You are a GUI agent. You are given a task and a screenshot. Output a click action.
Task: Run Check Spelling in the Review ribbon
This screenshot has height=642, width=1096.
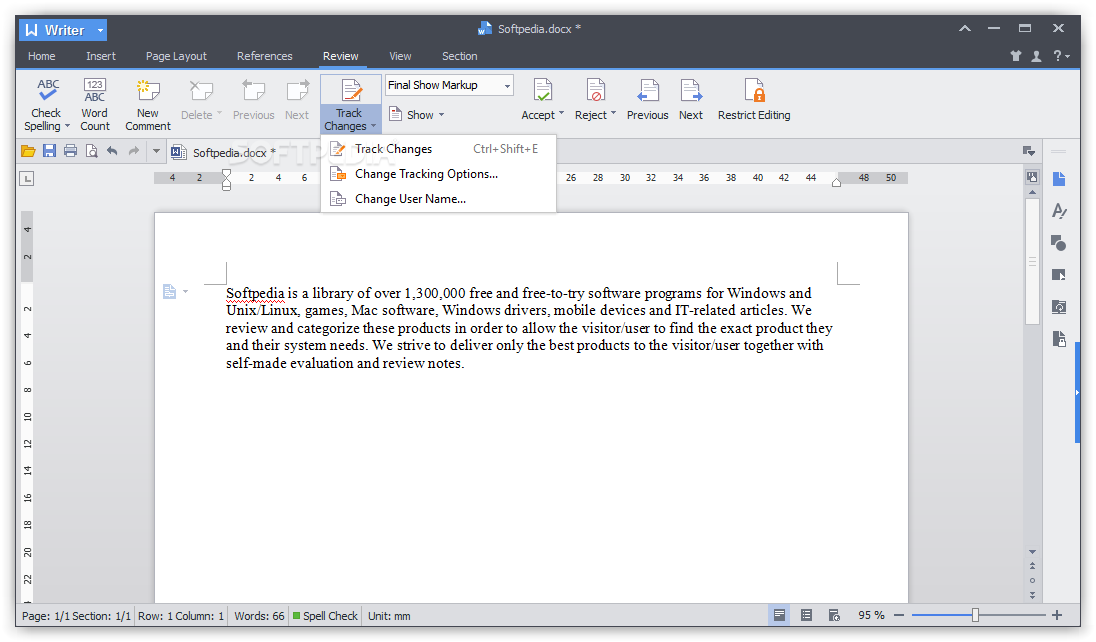point(48,104)
